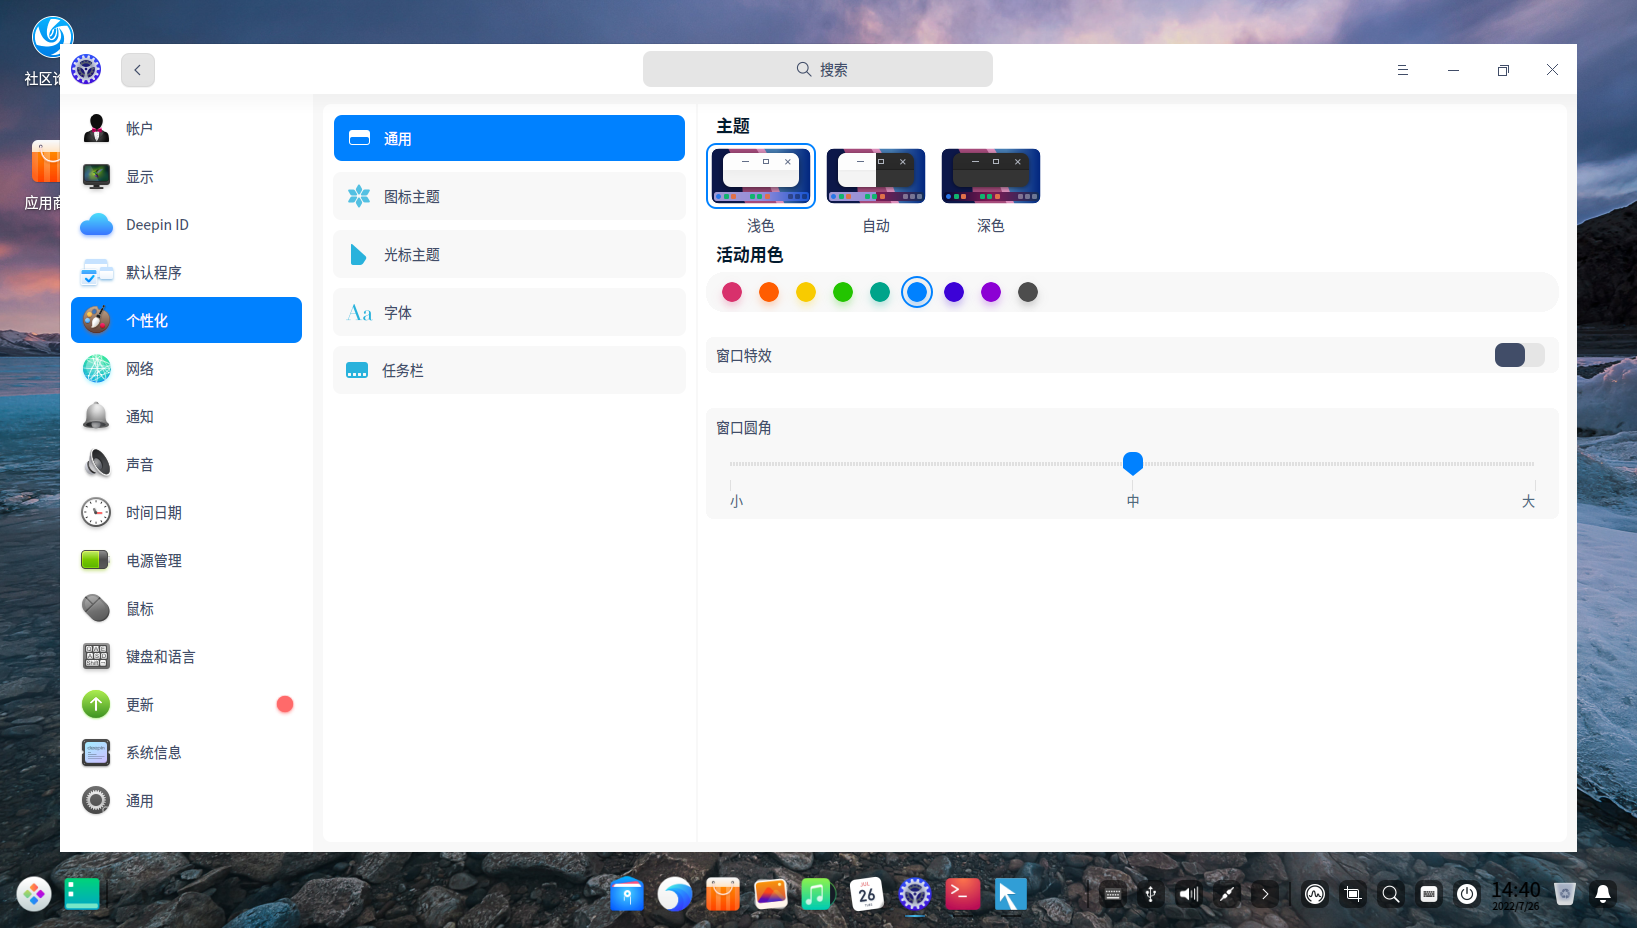Click the 搜索 search field
Screen dimensions: 1637x928
pyautogui.click(x=817, y=70)
